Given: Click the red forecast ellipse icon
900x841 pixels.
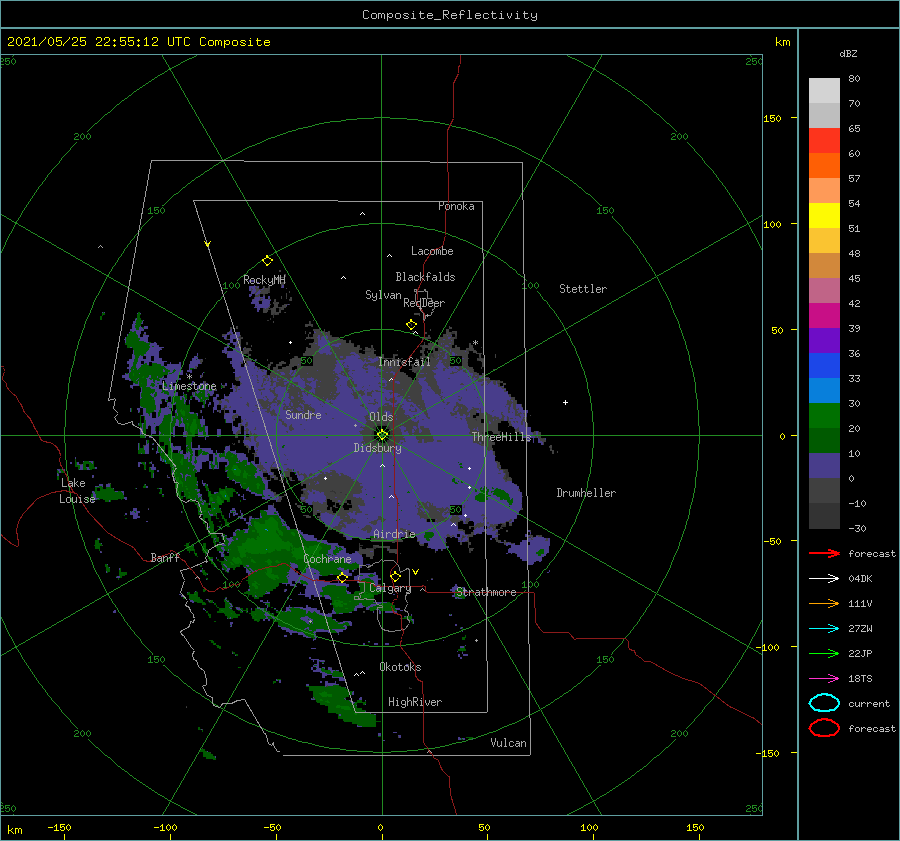Looking at the screenshot, I should (824, 728).
